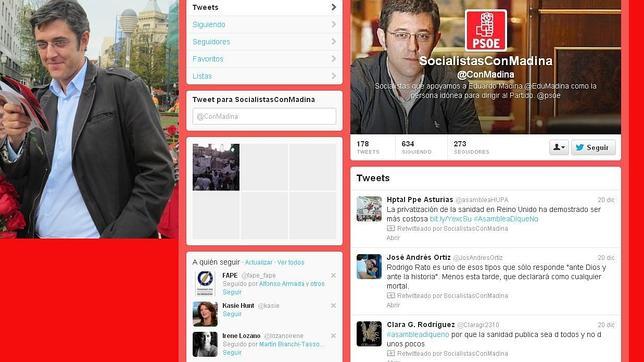Click José Andrés Ortiz avatar

[x=369, y=267]
